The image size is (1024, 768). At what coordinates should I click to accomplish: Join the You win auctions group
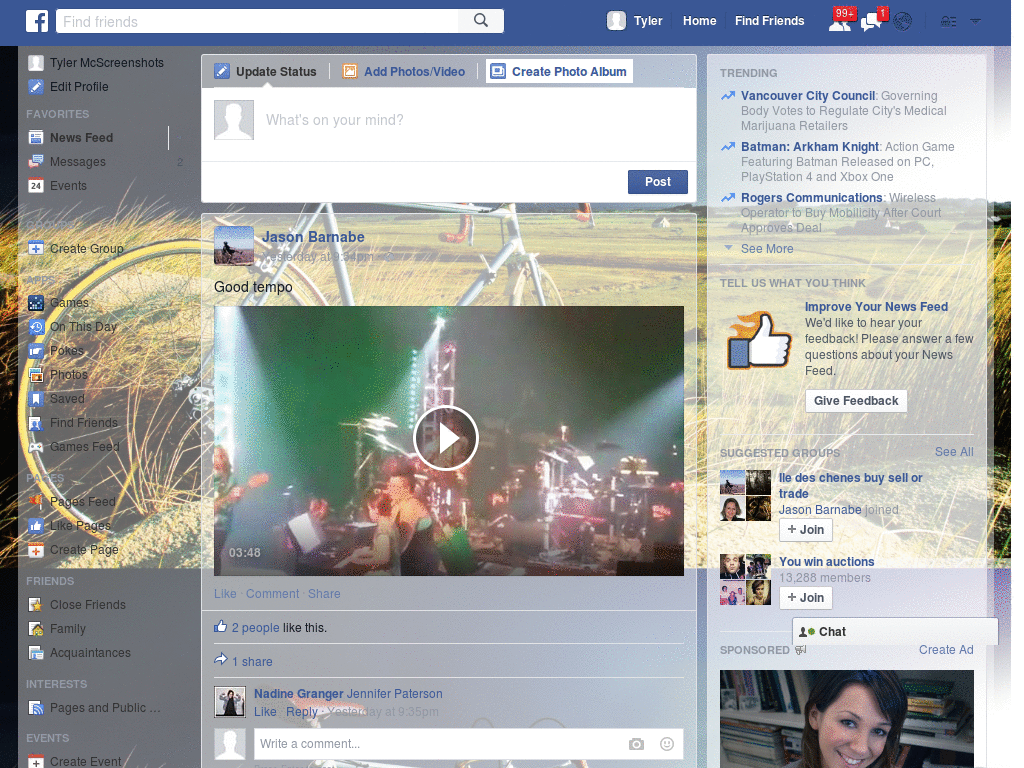click(x=806, y=598)
